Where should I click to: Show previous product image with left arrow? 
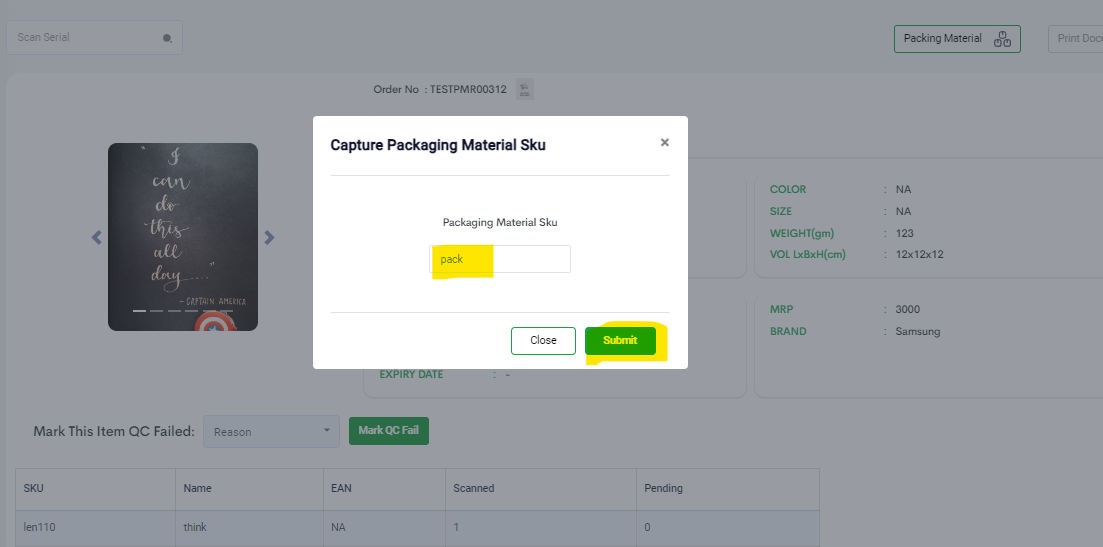pos(97,238)
